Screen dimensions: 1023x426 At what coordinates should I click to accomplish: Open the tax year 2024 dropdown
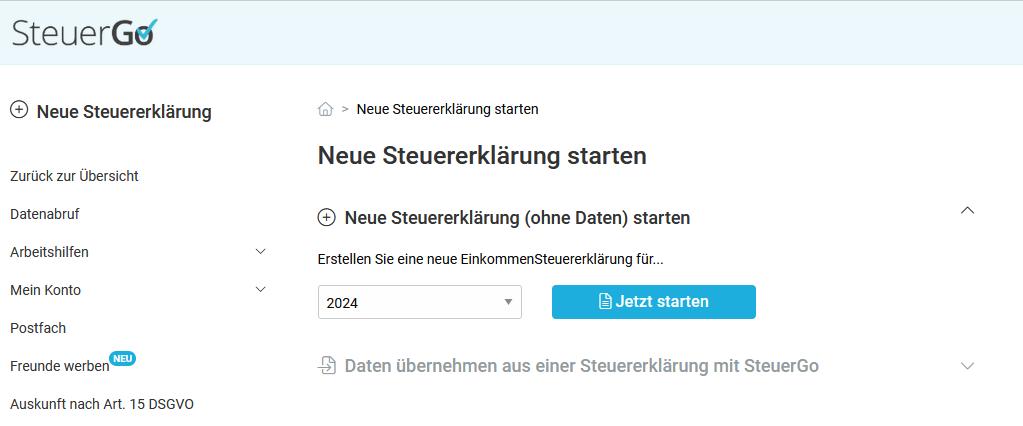click(x=420, y=302)
